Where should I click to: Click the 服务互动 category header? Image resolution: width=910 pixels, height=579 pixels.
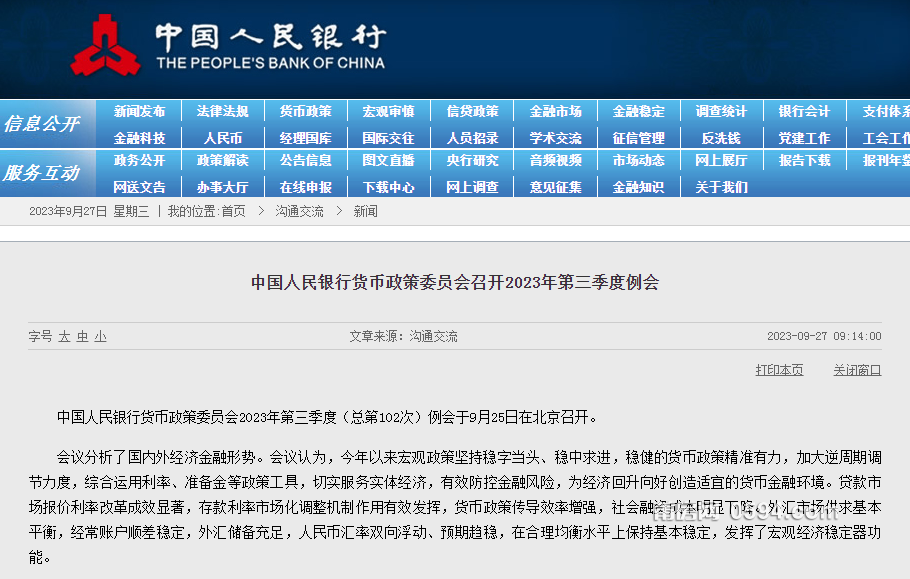coord(42,173)
